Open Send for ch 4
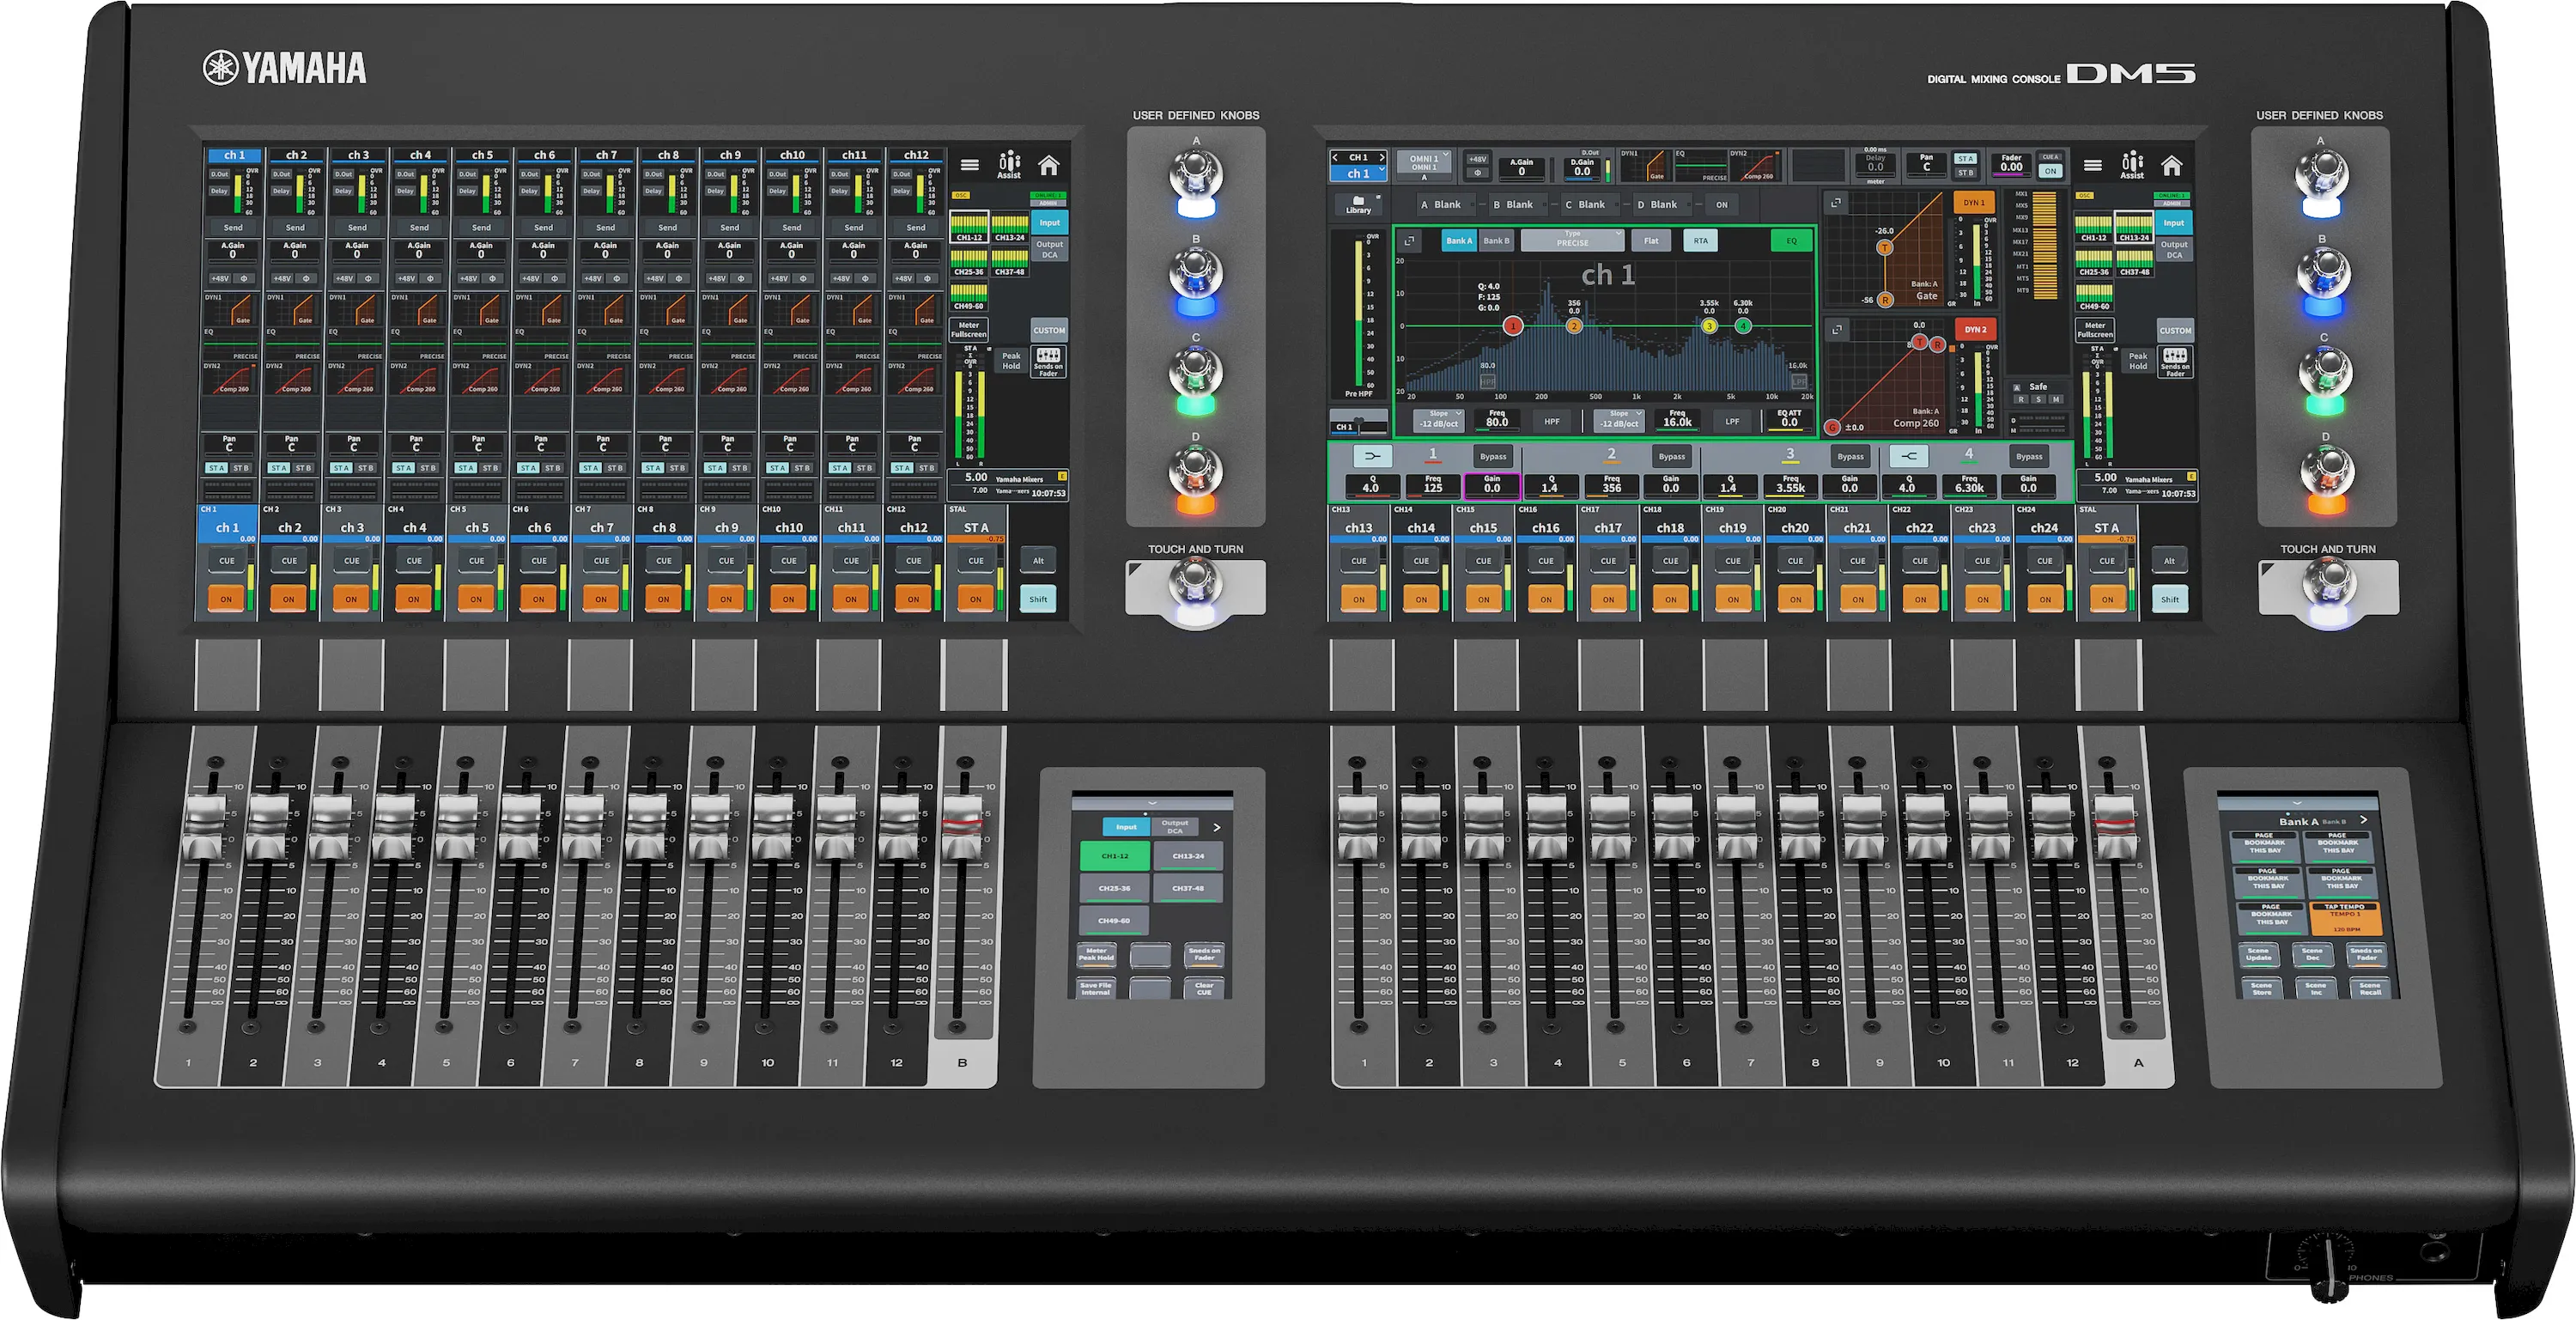2576x1320 pixels. click(419, 227)
